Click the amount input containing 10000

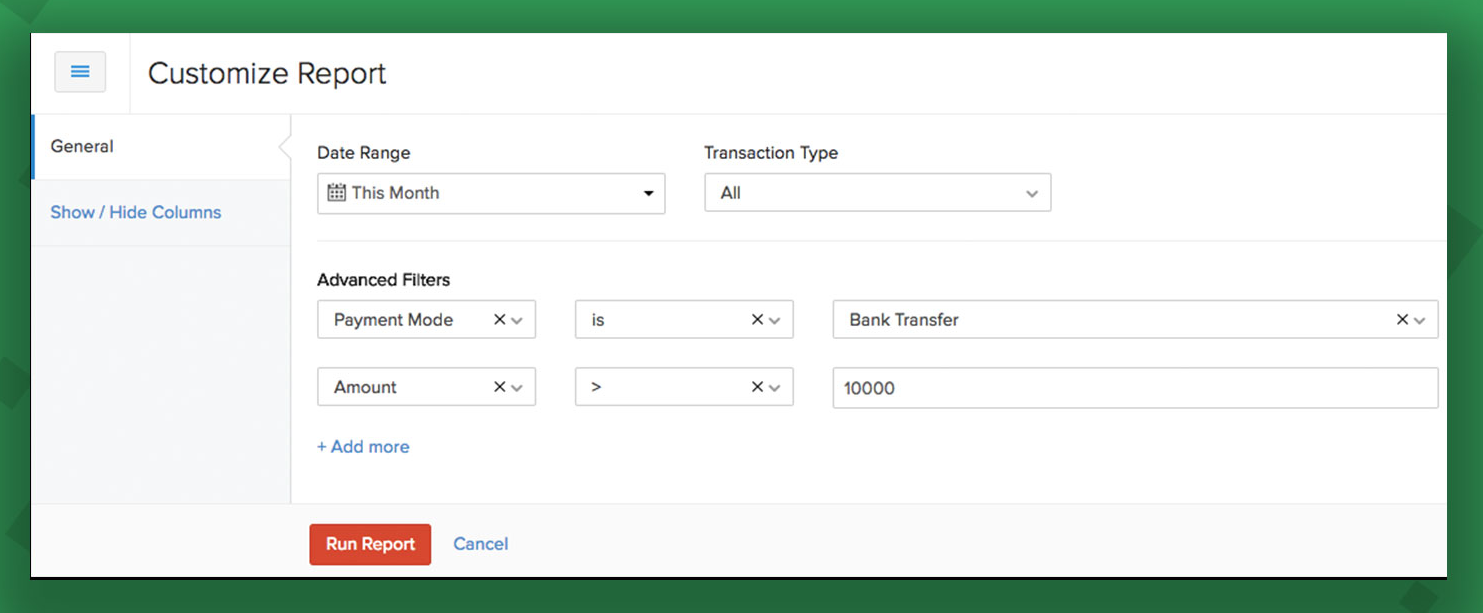click(1134, 388)
